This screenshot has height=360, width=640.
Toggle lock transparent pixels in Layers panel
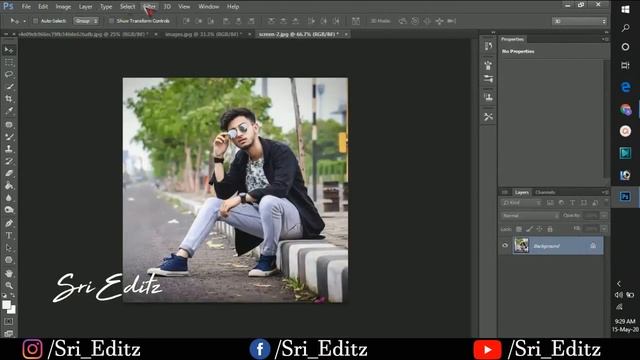[x=519, y=229]
